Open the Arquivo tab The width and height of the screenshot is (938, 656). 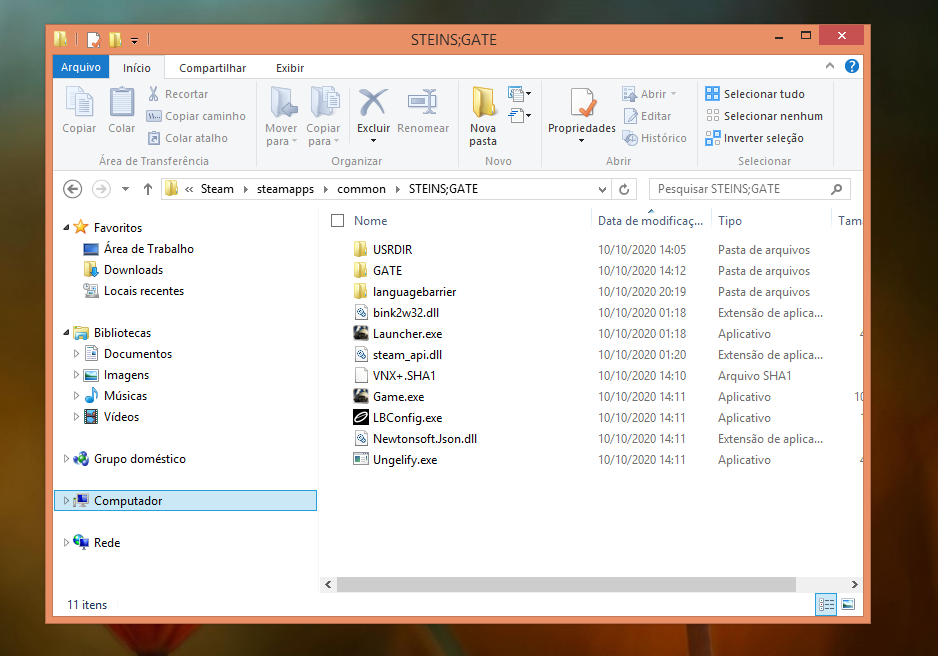[x=81, y=67]
